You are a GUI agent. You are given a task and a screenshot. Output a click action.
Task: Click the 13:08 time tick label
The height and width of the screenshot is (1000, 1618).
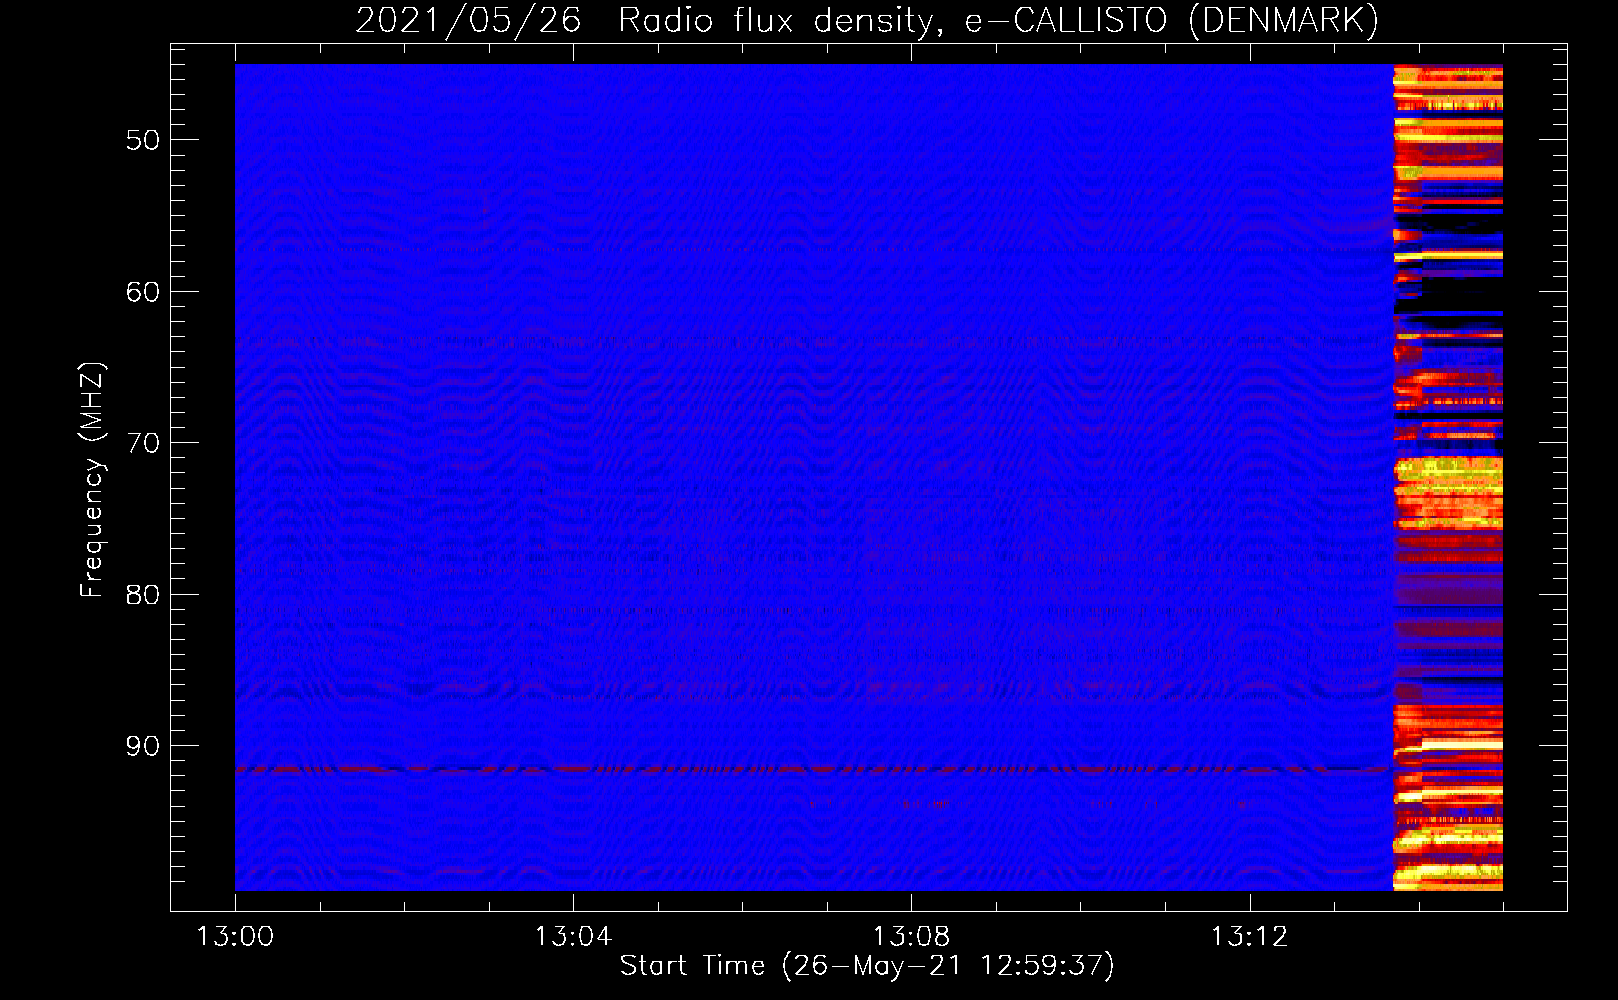[x=911, y=937]
